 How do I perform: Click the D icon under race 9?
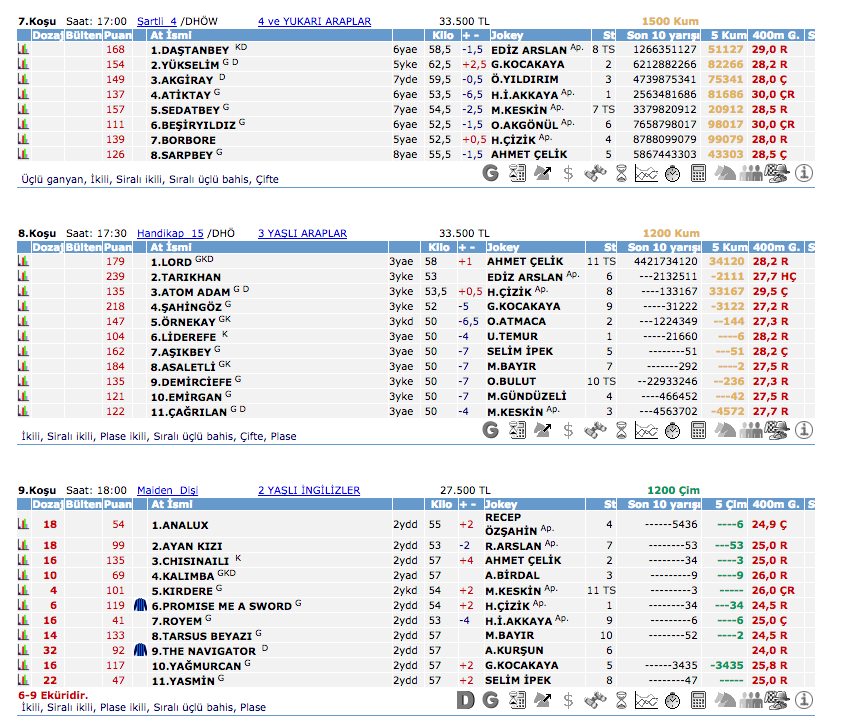coord(465,700)
